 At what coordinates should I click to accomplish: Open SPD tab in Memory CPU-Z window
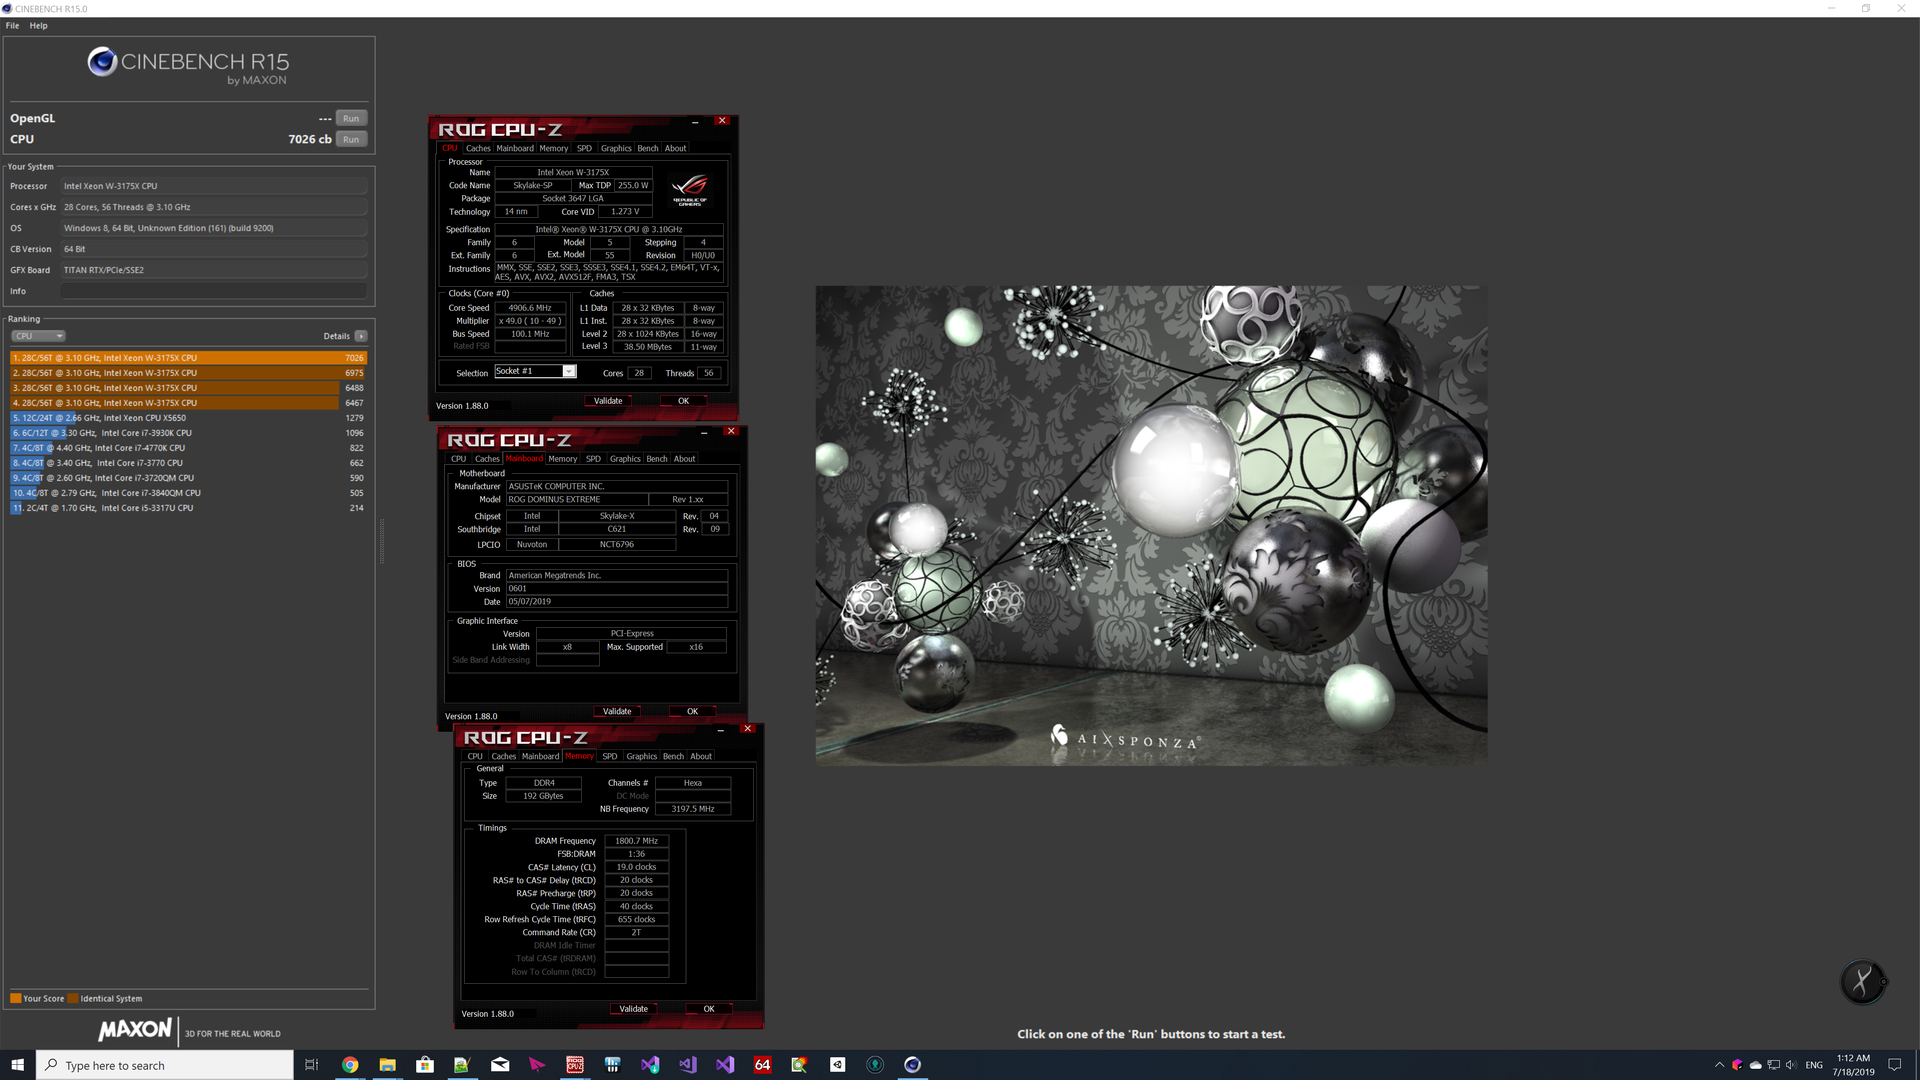tap(610, 757)
